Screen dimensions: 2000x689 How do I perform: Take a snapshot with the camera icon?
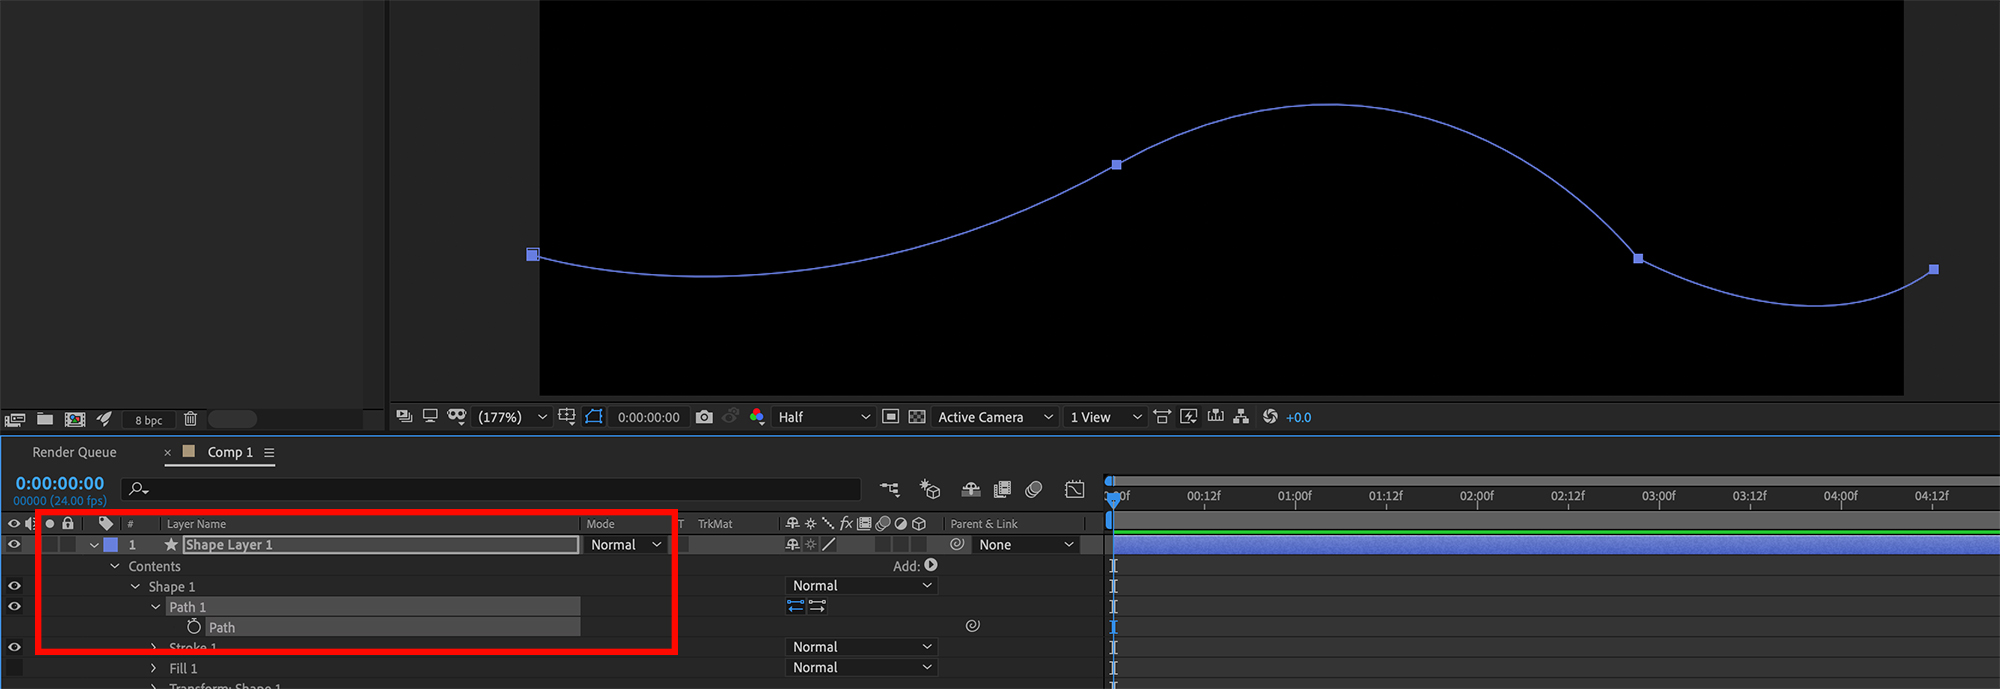(704, 417)
